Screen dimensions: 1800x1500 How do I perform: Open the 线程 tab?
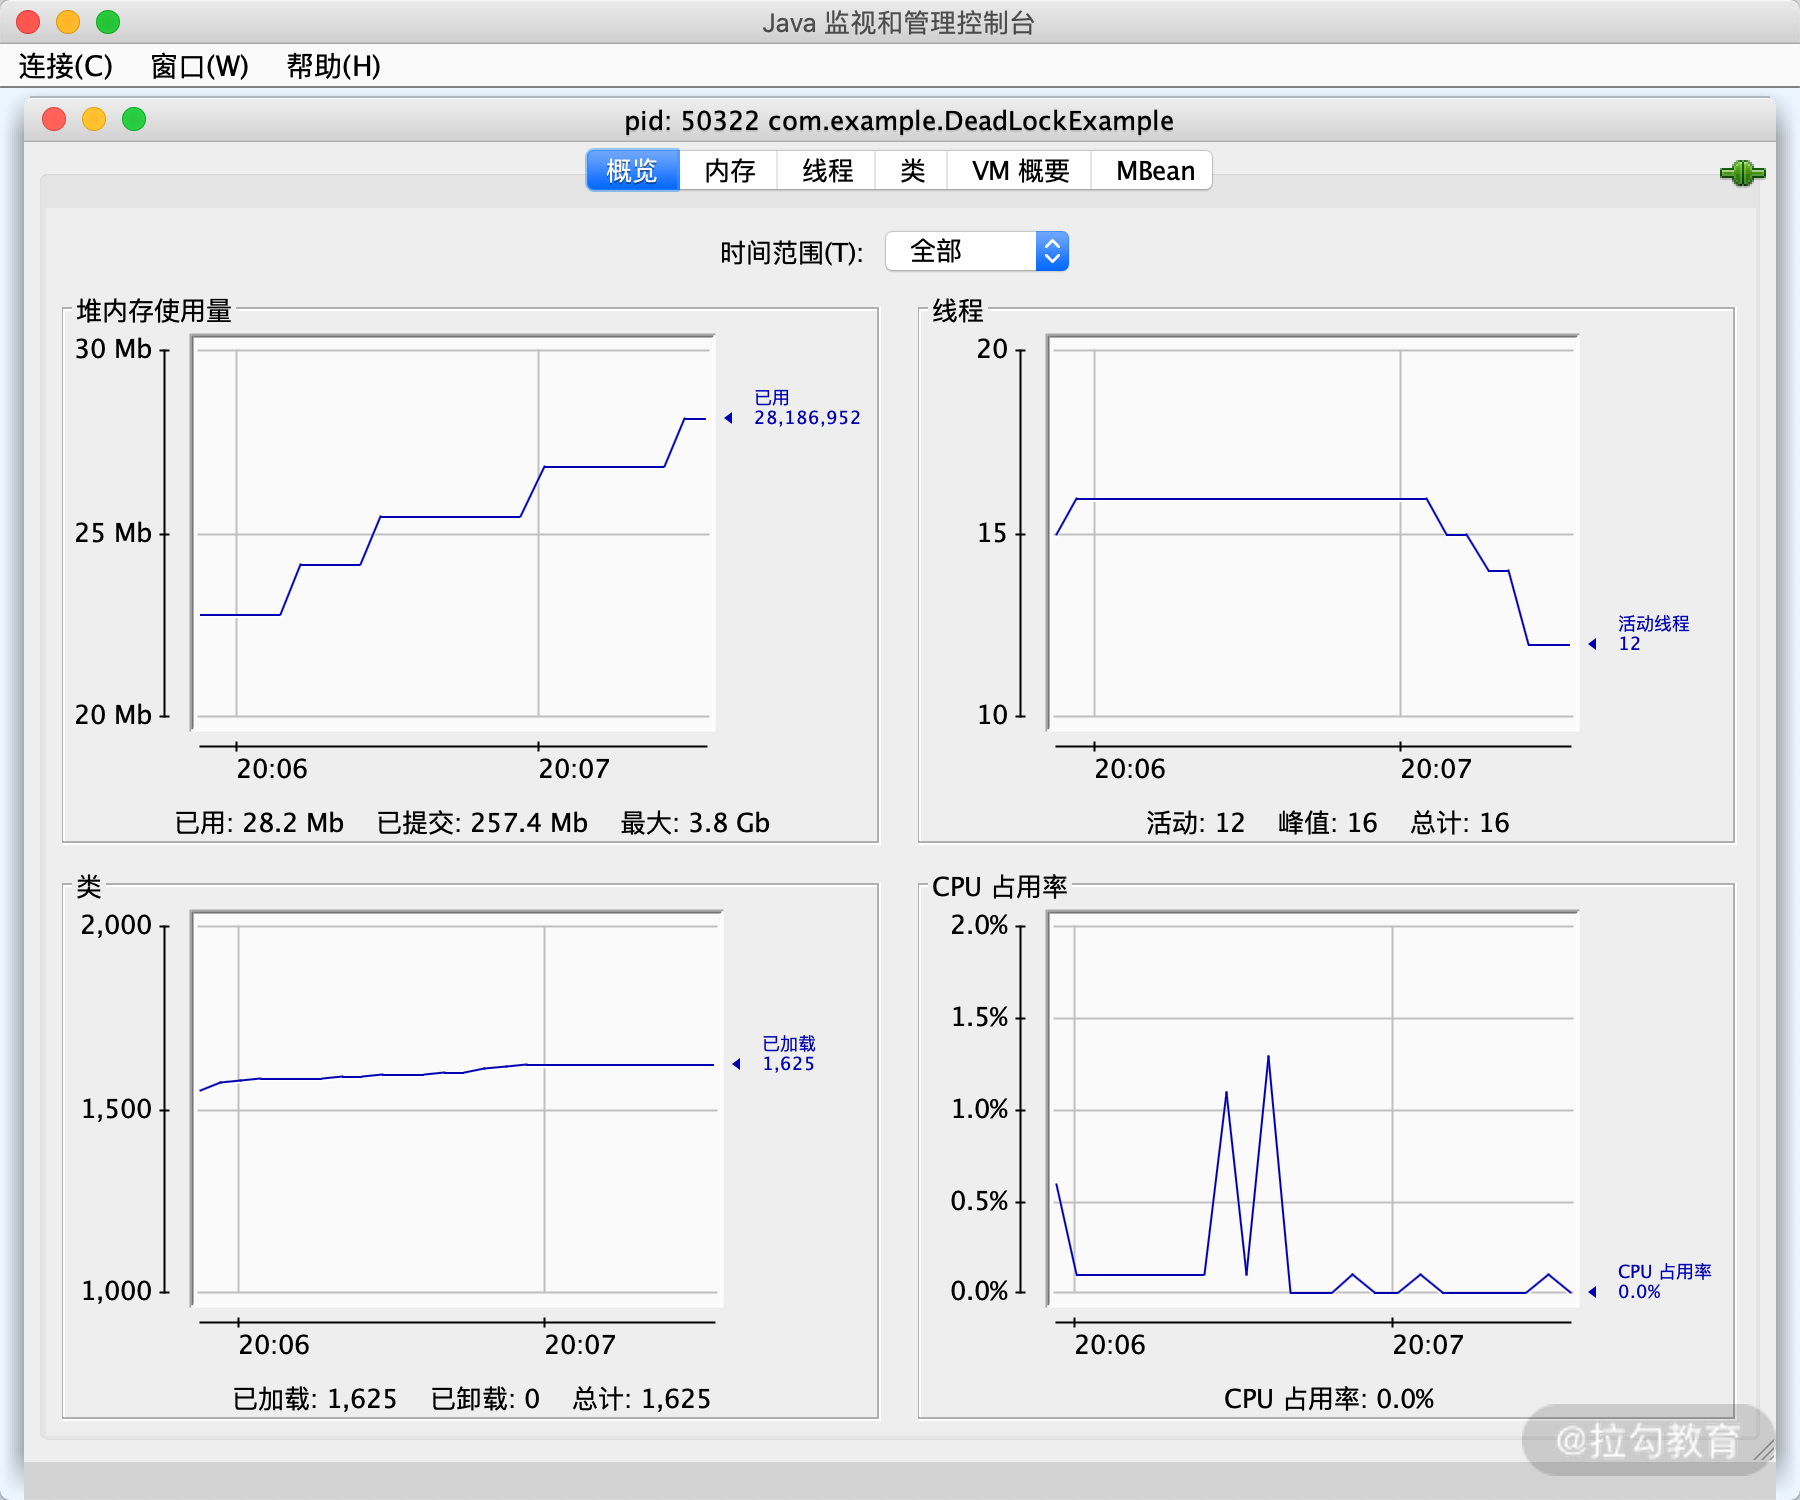[827, 171]
